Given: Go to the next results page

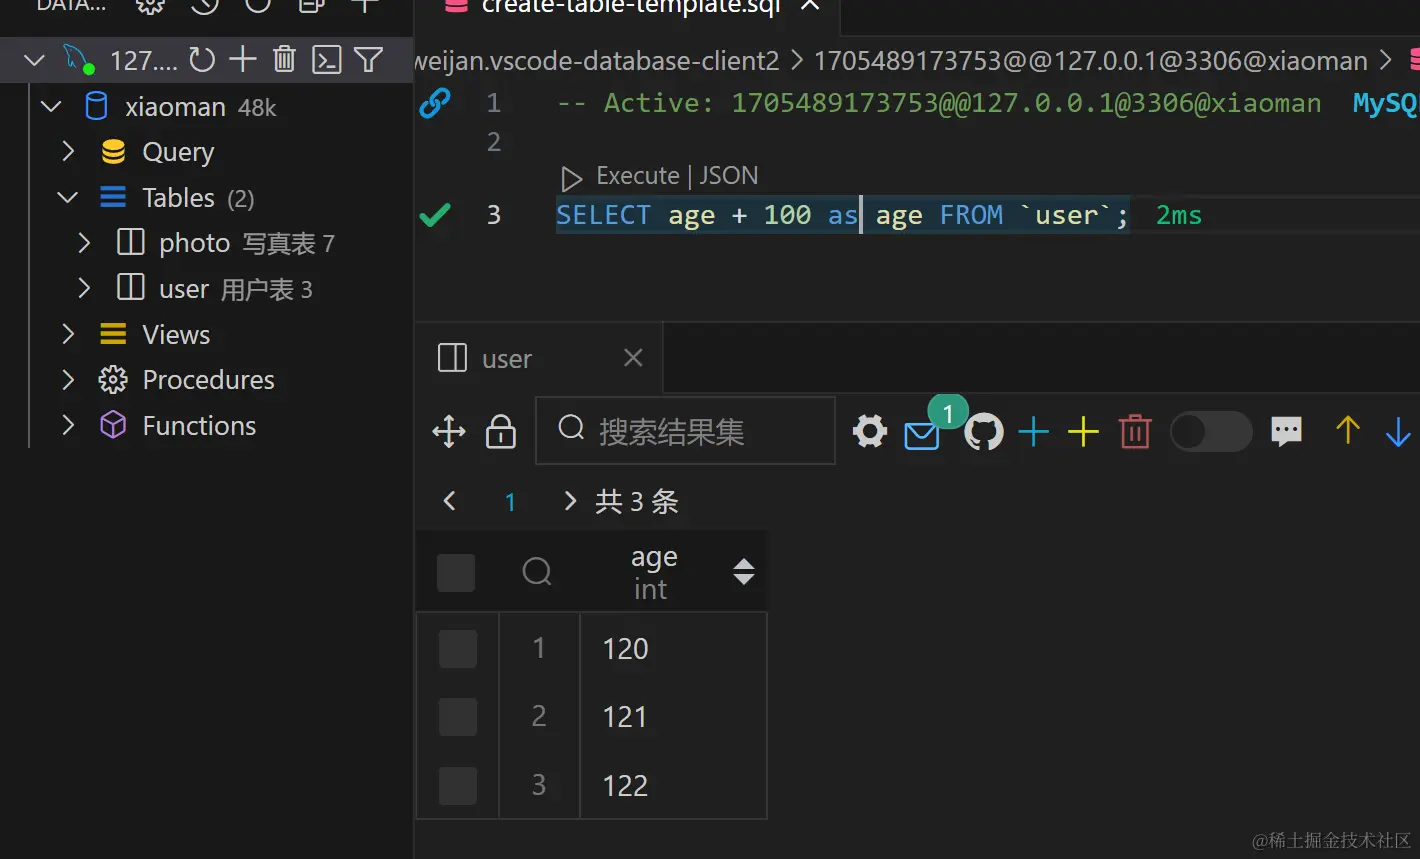Looking at the screenshot, I should tap(570, 501).
